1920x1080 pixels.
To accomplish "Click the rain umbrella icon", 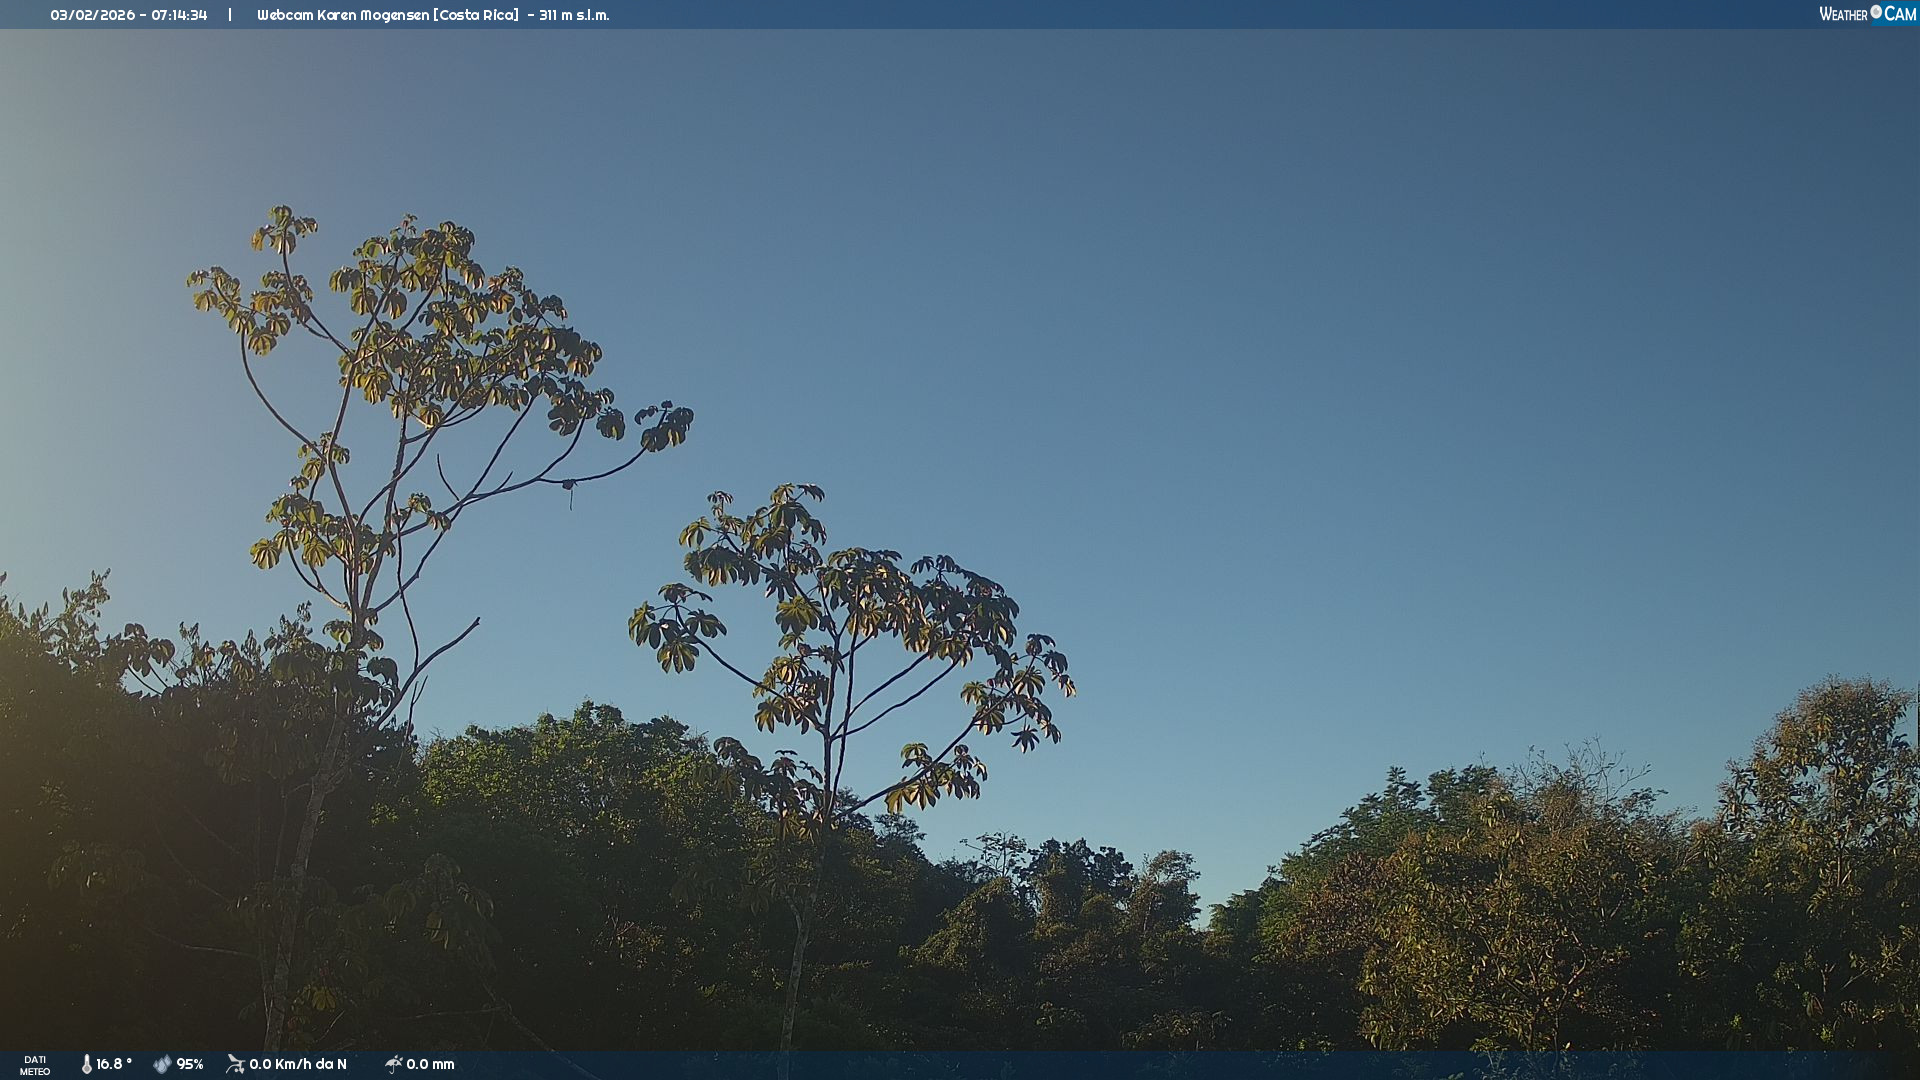I will pos(393,1064).
